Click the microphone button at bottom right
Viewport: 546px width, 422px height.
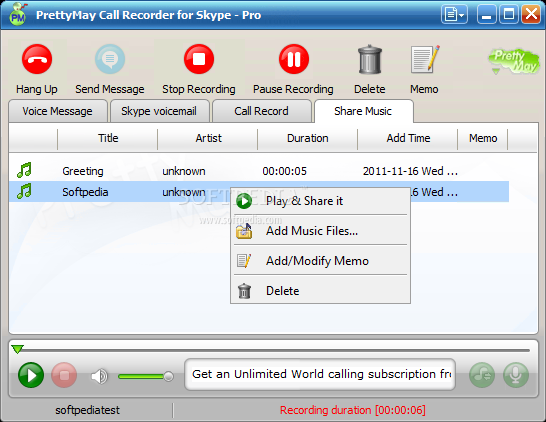click(x=516, y=375)
